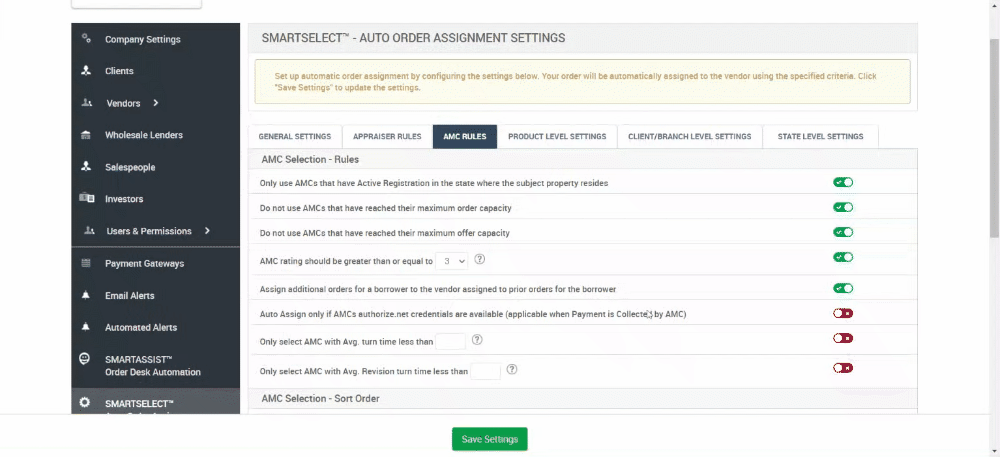Click the Users & Permissions icon
1000x457 pixels.
pyautogui.click(x=89, y=231)
